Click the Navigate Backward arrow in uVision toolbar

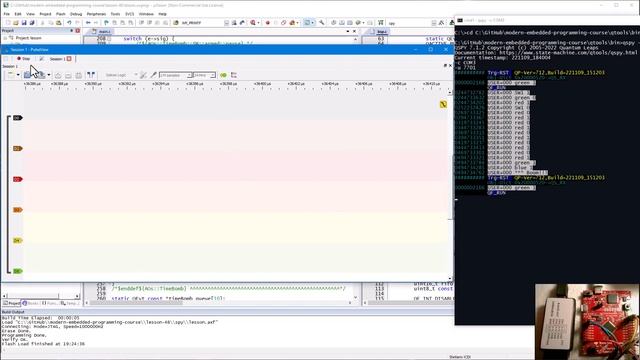[88, 23]
